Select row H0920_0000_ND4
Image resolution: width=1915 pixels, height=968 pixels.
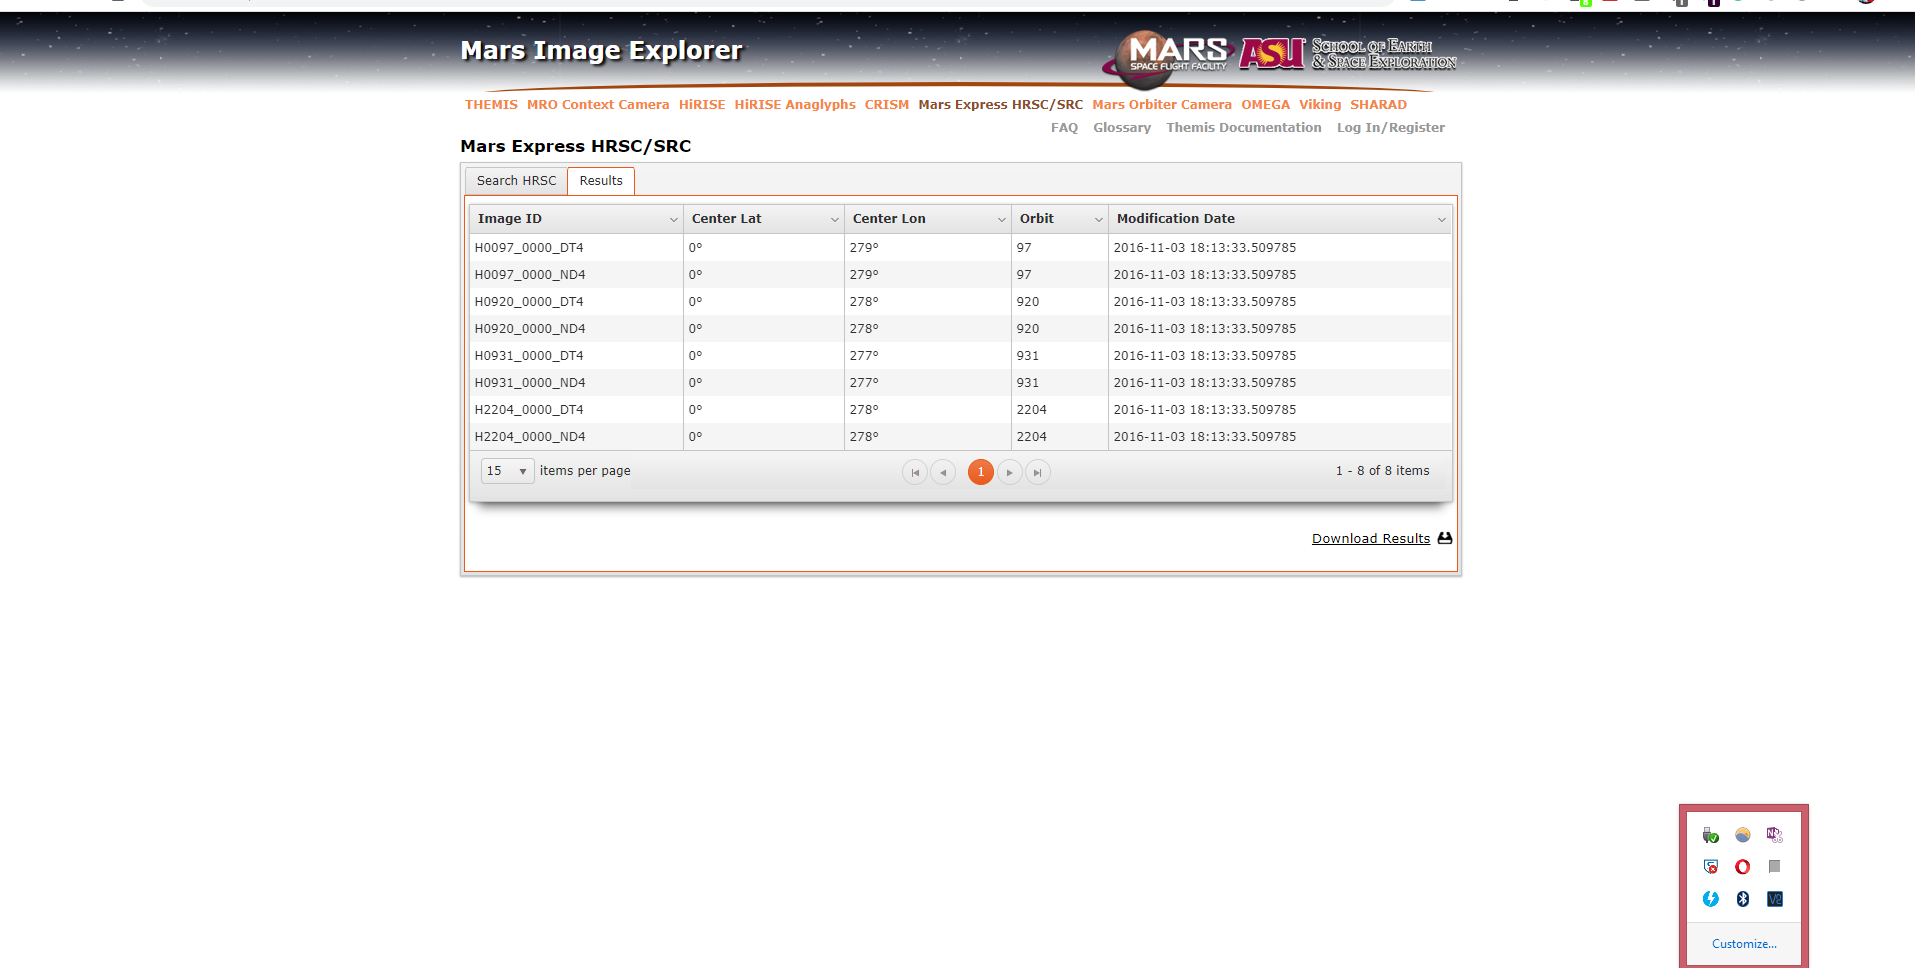pyautogui.click(x=961, y=329)
